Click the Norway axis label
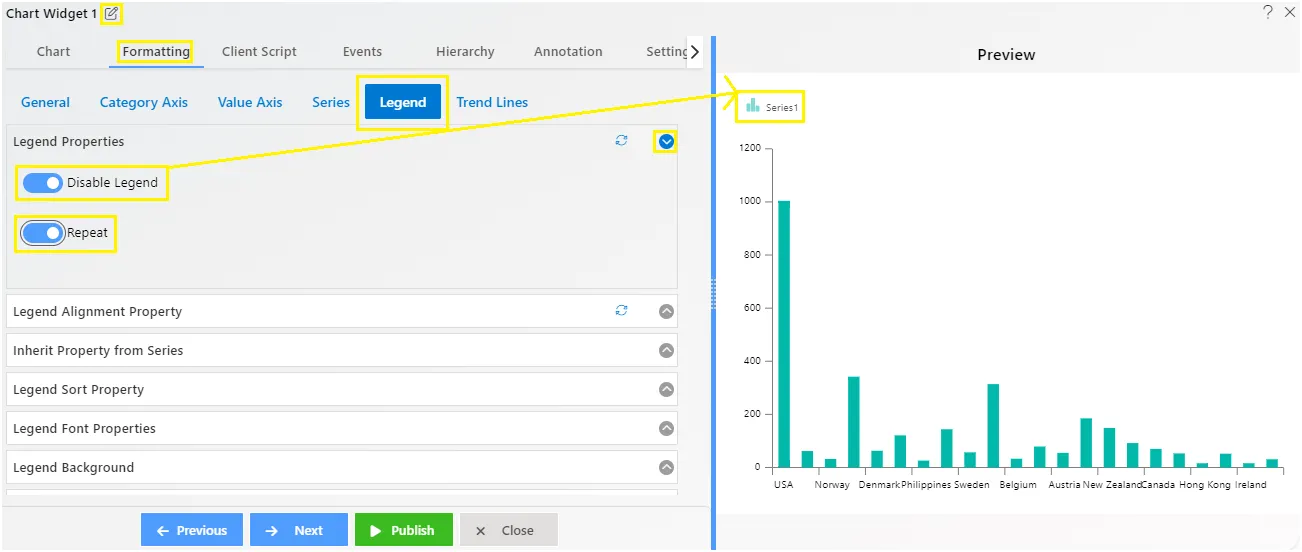Viewport: 1302px width, 552px height. (x=832, y=485)
